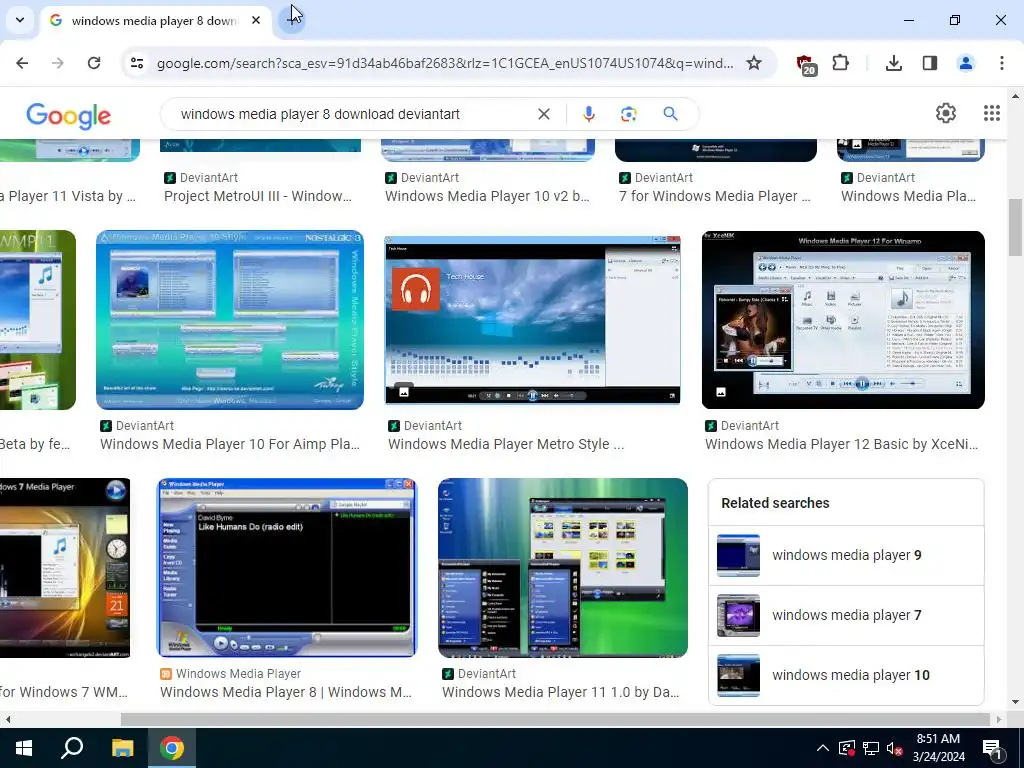Open the Chrome profile avatar
Image resolution: width=1024 pixels, height=768 pixels.
click(x=965, y=63)
